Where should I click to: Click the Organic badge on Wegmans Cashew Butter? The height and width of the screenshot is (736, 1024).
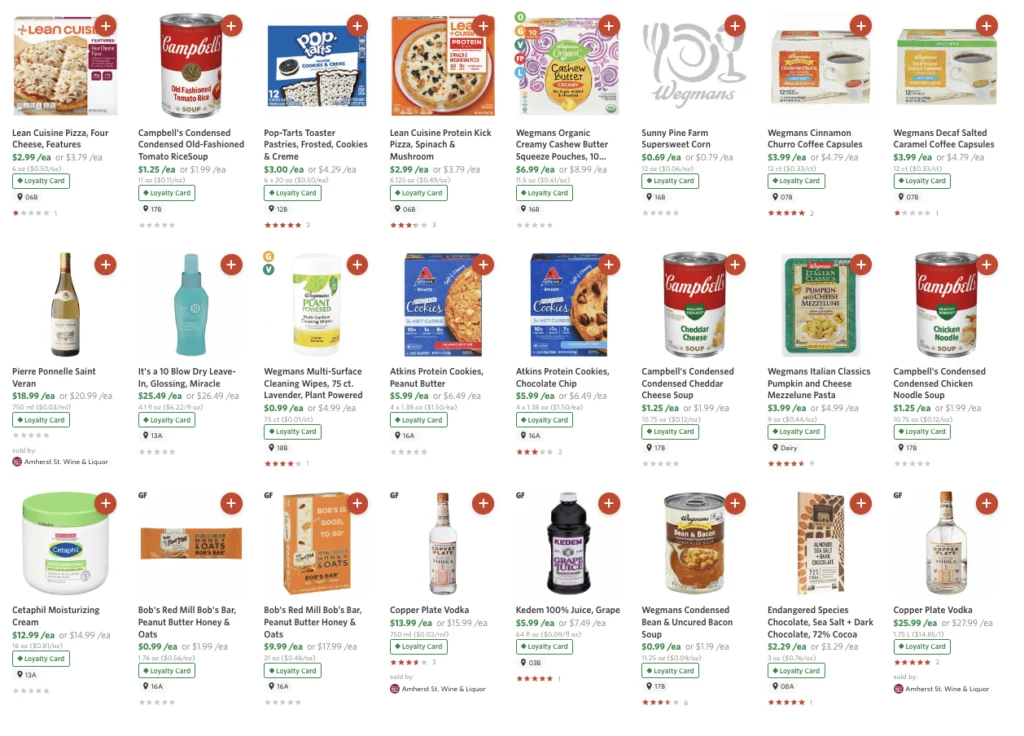[519, 17]
